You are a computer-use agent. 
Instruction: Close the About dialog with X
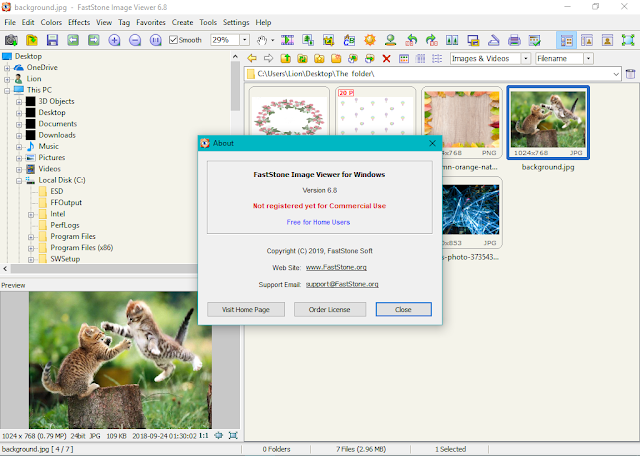tap(432, 143)
